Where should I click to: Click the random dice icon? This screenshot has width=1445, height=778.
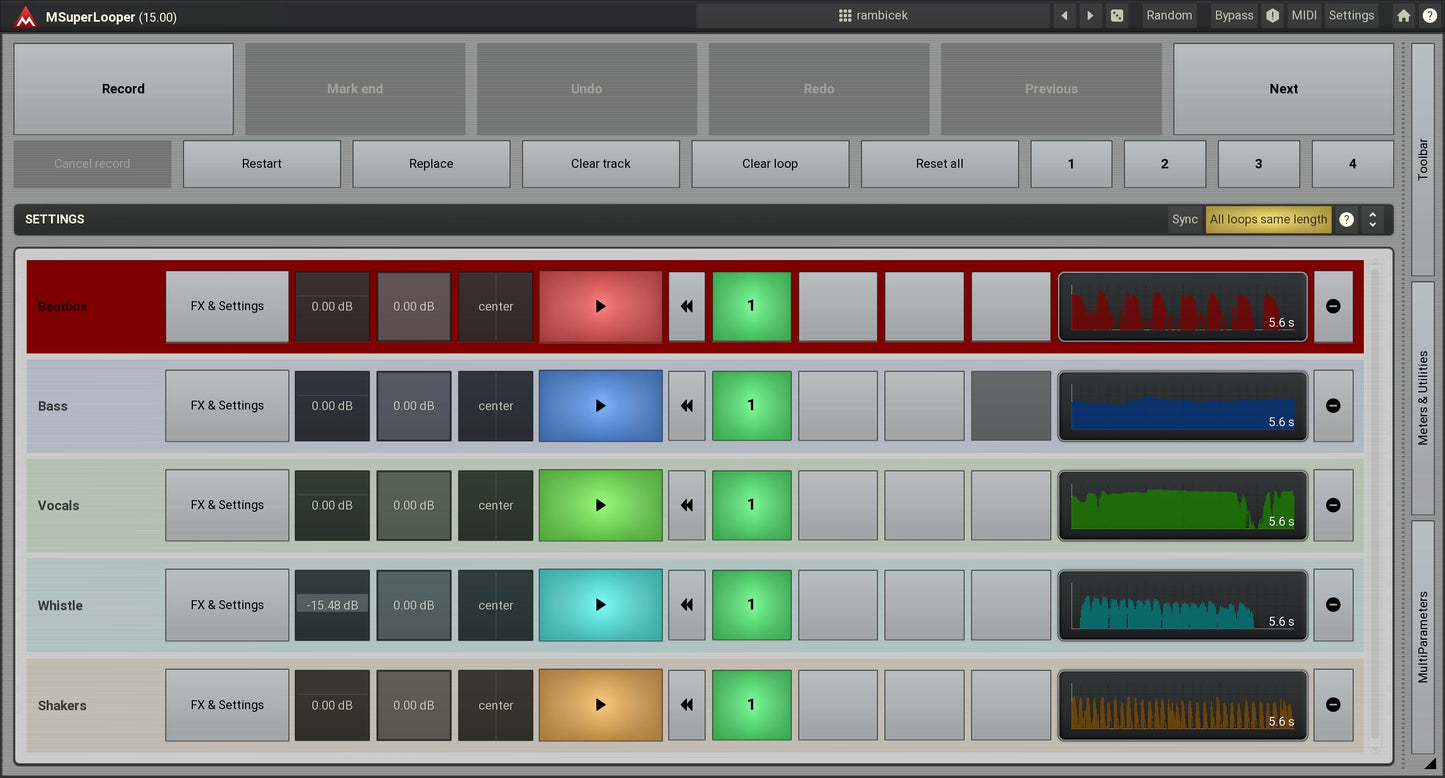[x=1117, y=16]
